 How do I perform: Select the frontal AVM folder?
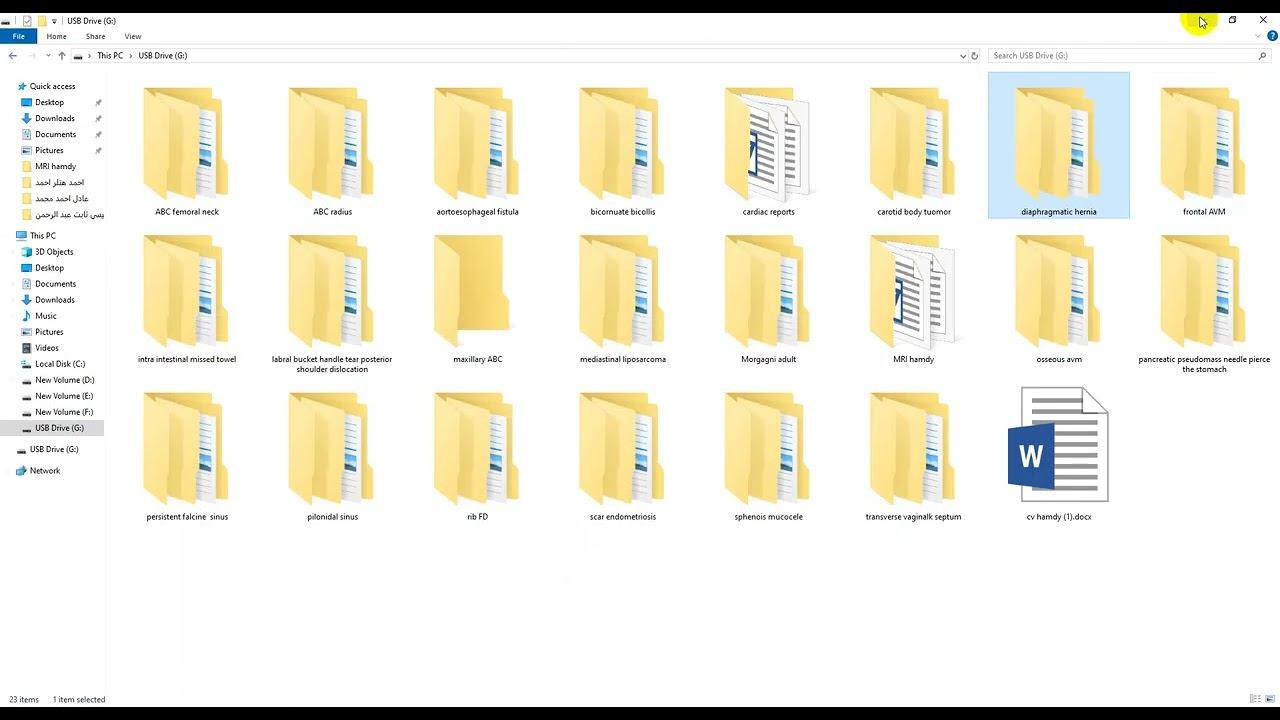point(1204,152)
